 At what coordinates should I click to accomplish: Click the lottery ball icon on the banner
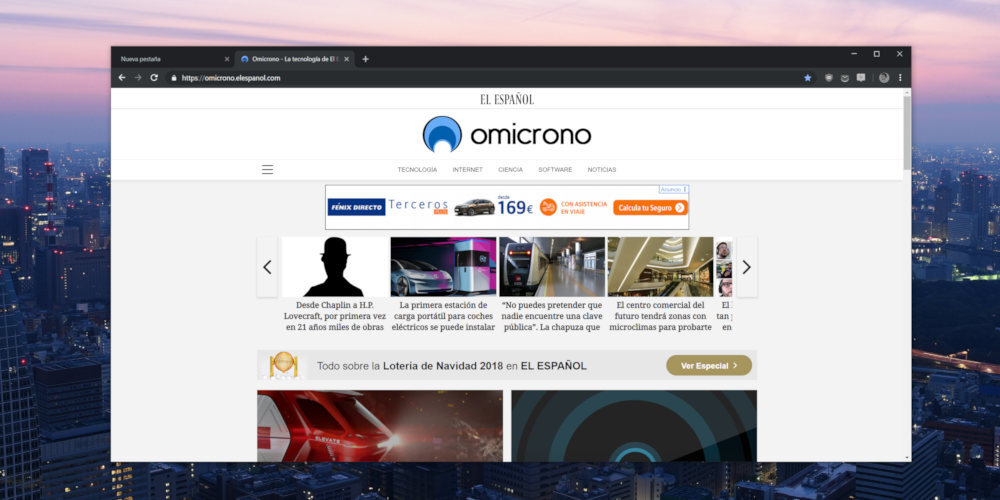coord(283,364)
